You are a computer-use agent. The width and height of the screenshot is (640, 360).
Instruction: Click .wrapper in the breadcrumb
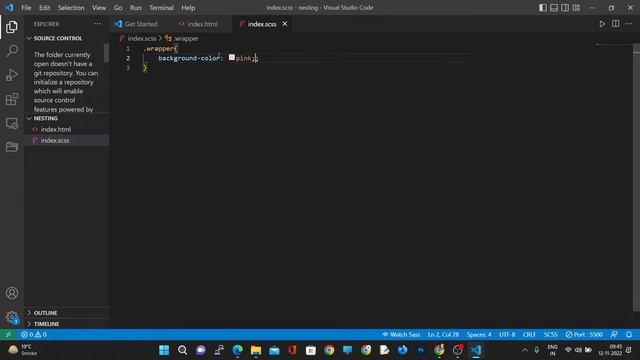(186, 38)
